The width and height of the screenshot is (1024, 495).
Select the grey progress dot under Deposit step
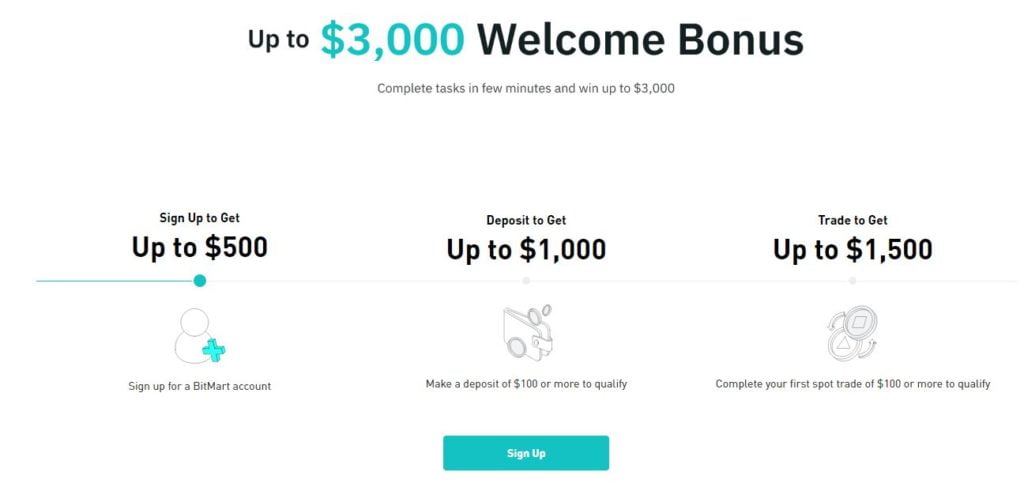pos(526,281)
